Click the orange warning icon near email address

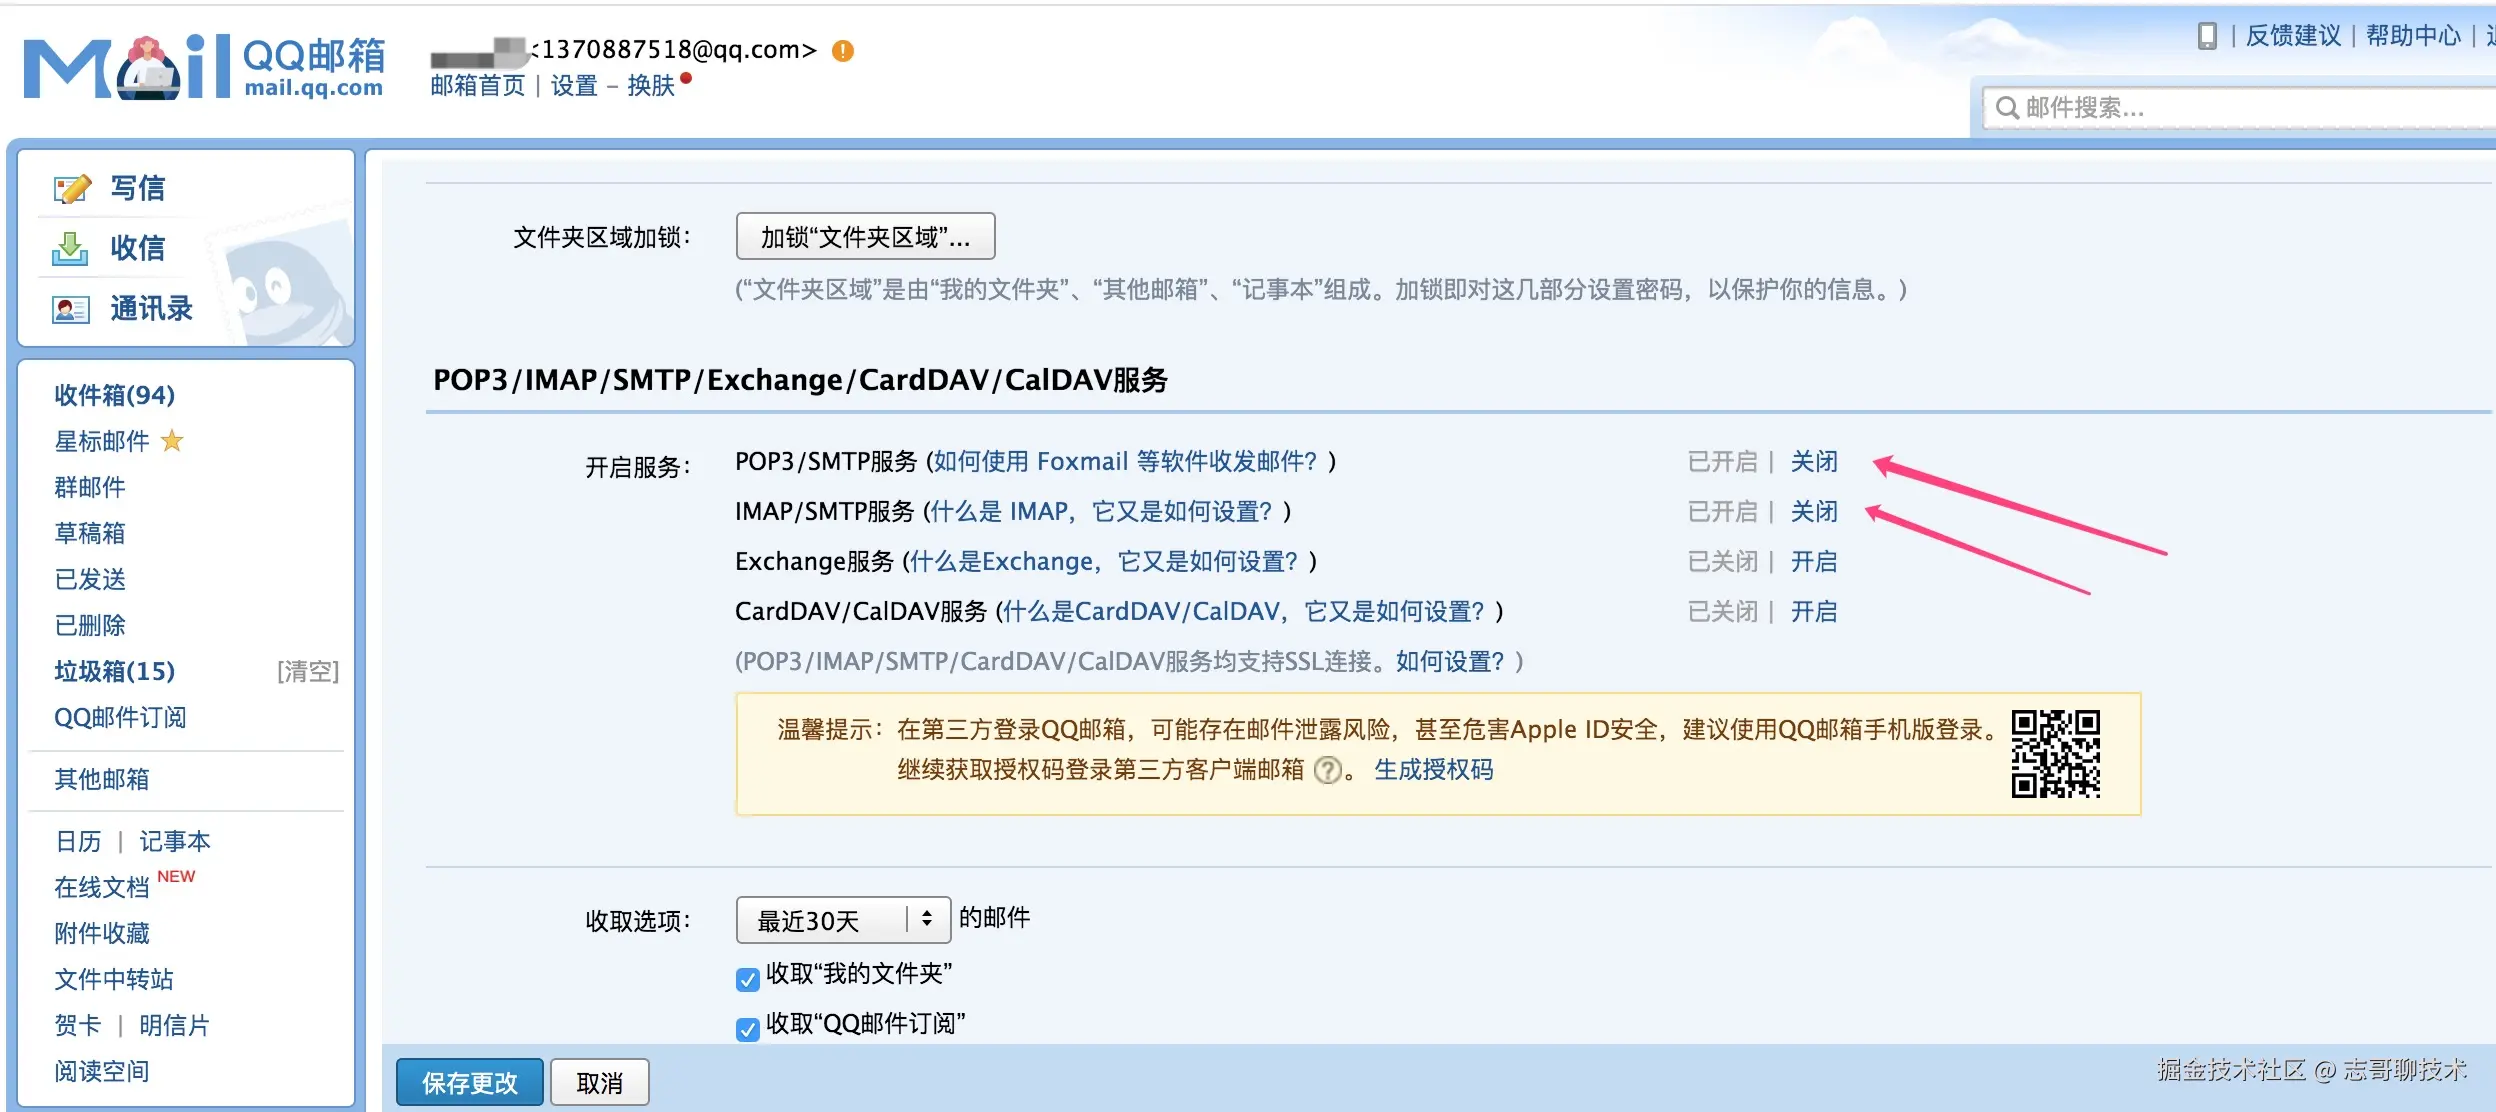843,51
